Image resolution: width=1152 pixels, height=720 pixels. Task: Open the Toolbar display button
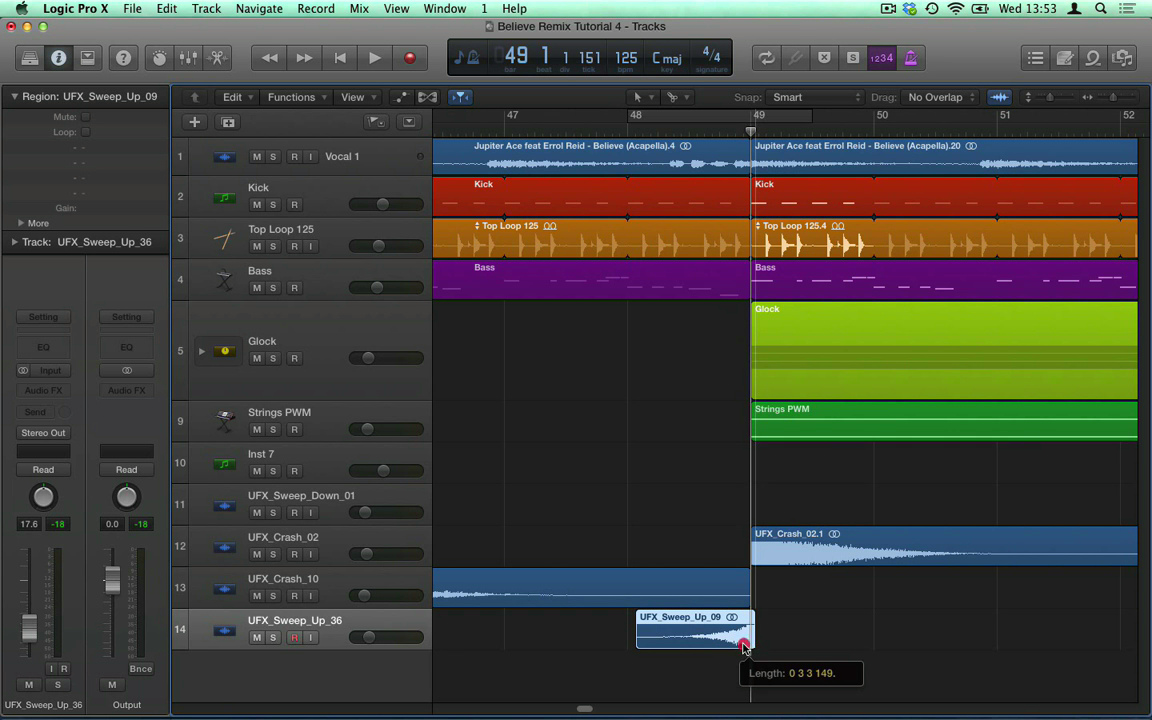(x=87, y=58)
